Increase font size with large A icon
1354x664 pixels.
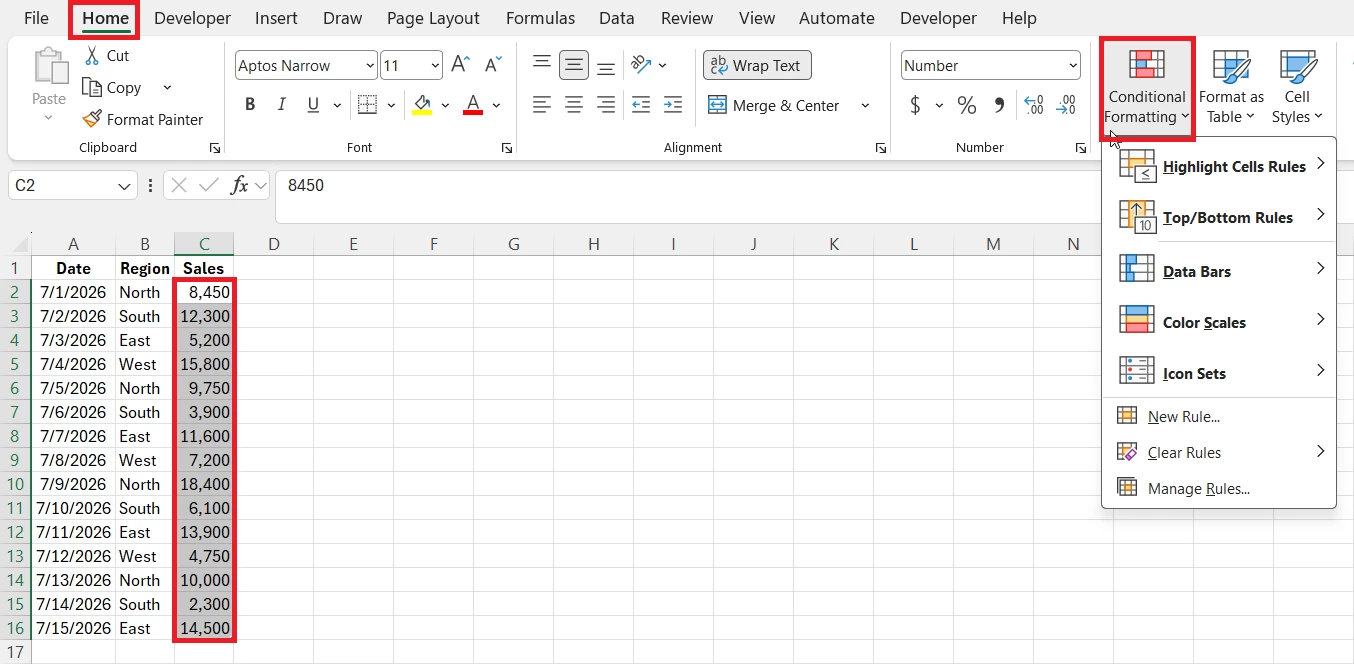(460, 65)
